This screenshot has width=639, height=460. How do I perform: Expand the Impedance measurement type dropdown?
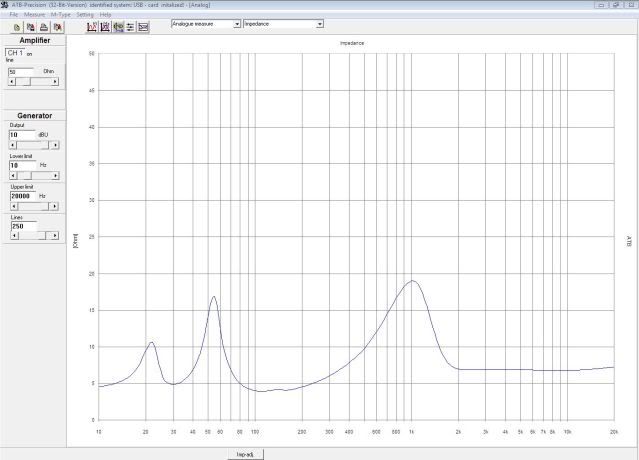[x=319, y=23]
